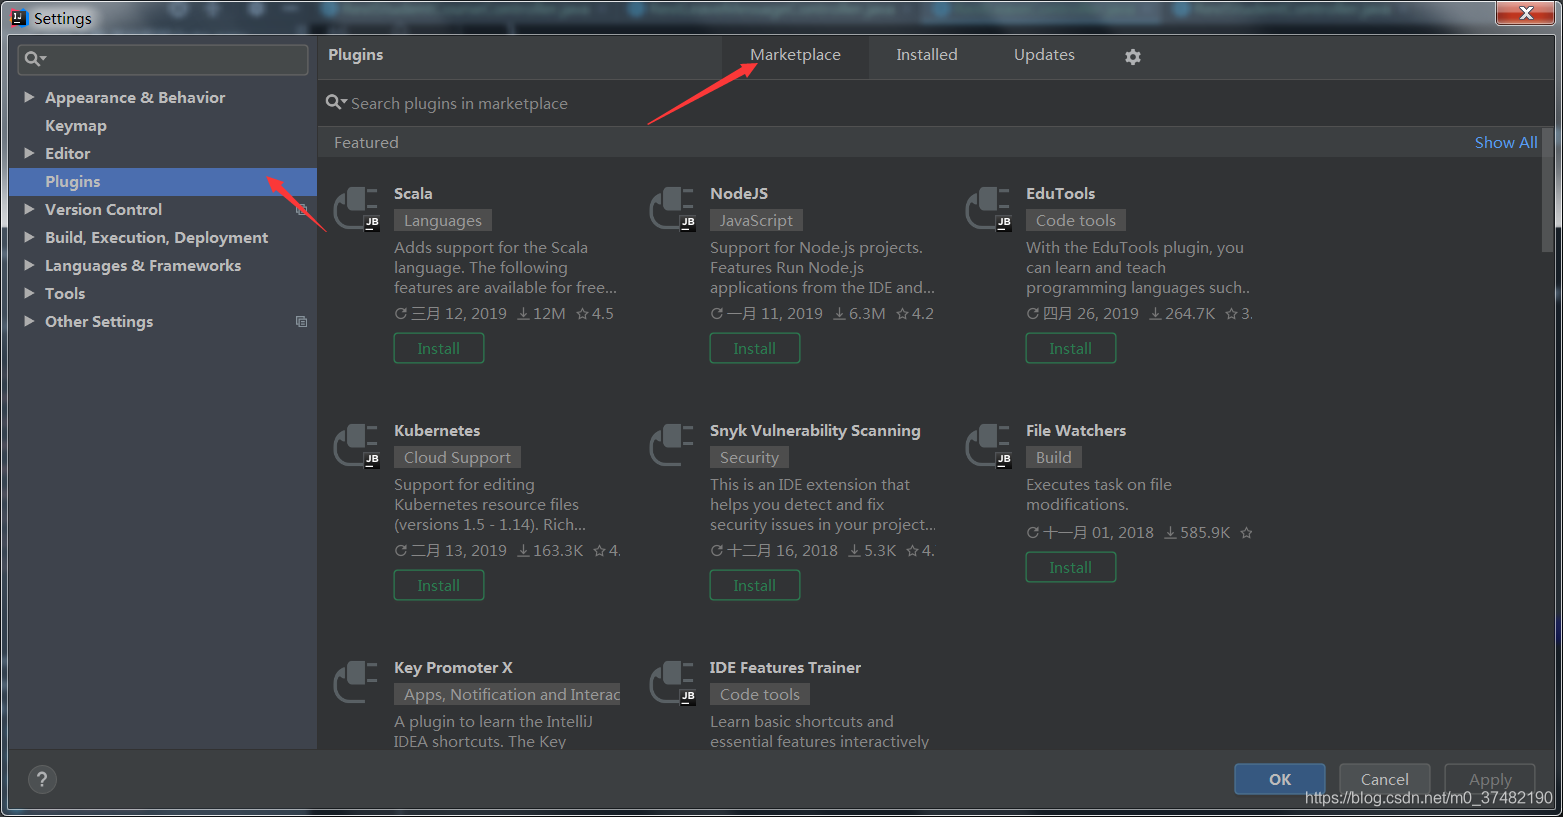This screenshot has width=1563, height=817.
Task: Open the Snyk Vulnerability Scanning title
Action: tap(815, 430)
